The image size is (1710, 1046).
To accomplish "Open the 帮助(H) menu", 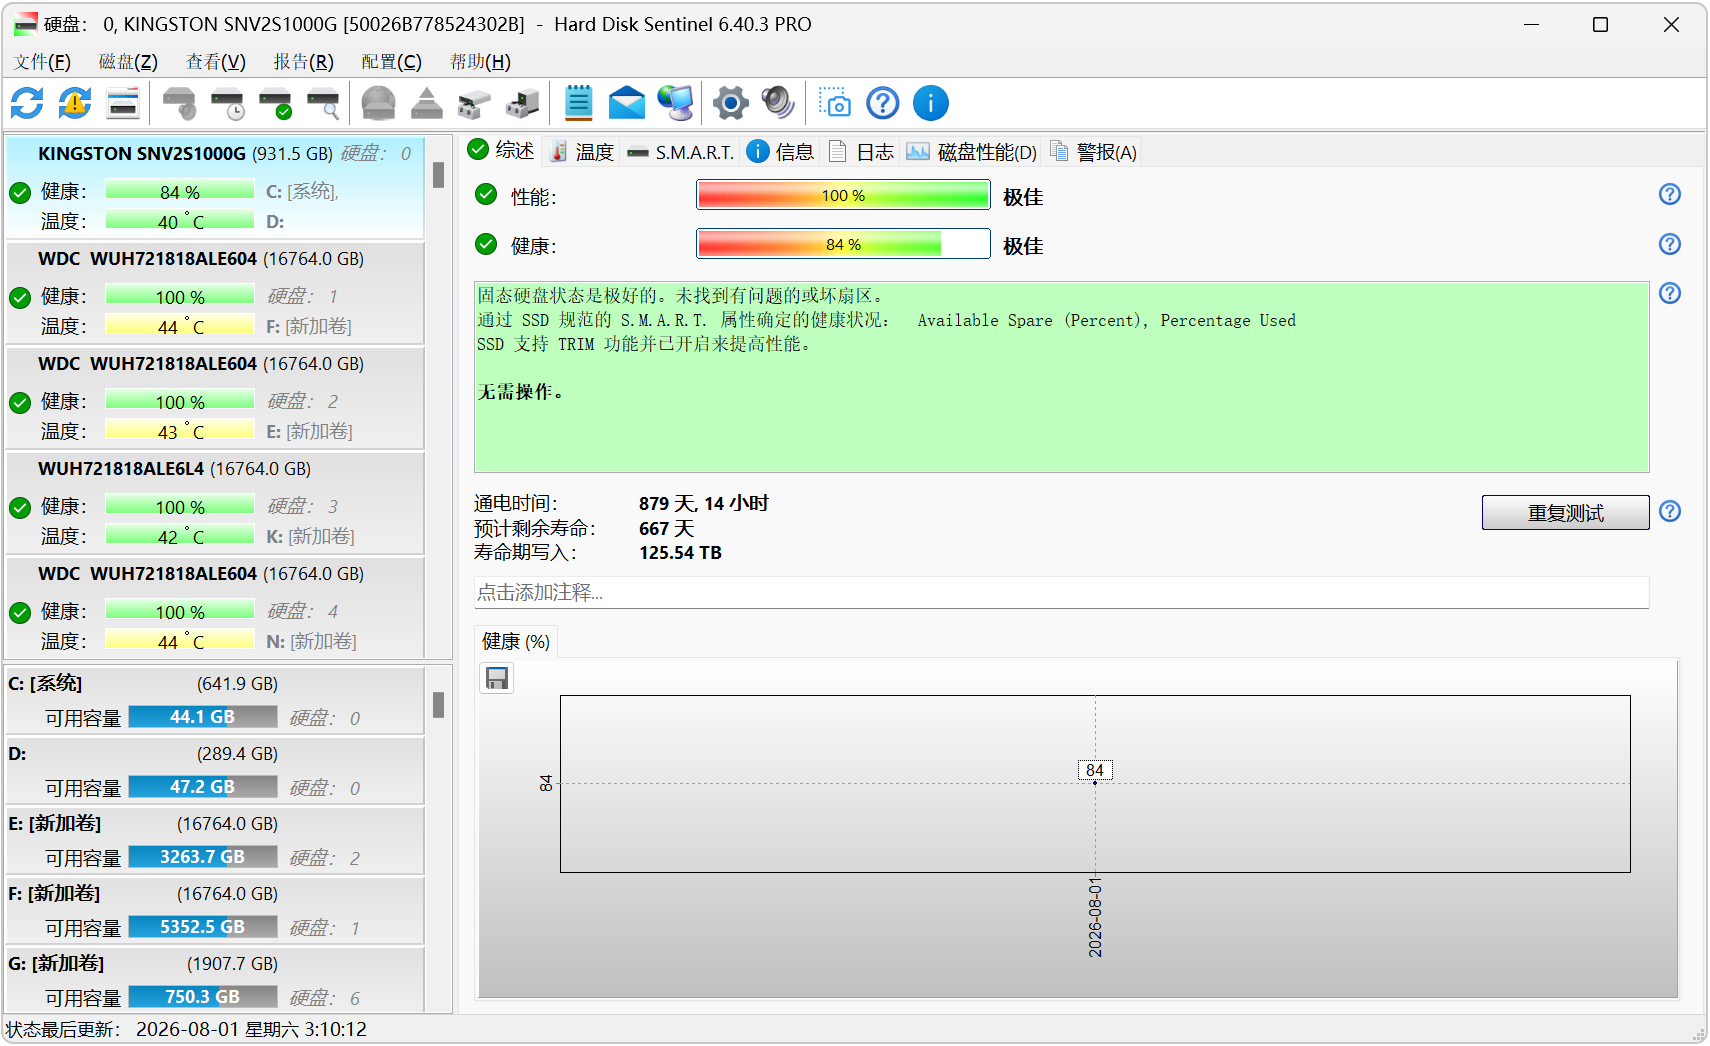I will click(480, 62).
